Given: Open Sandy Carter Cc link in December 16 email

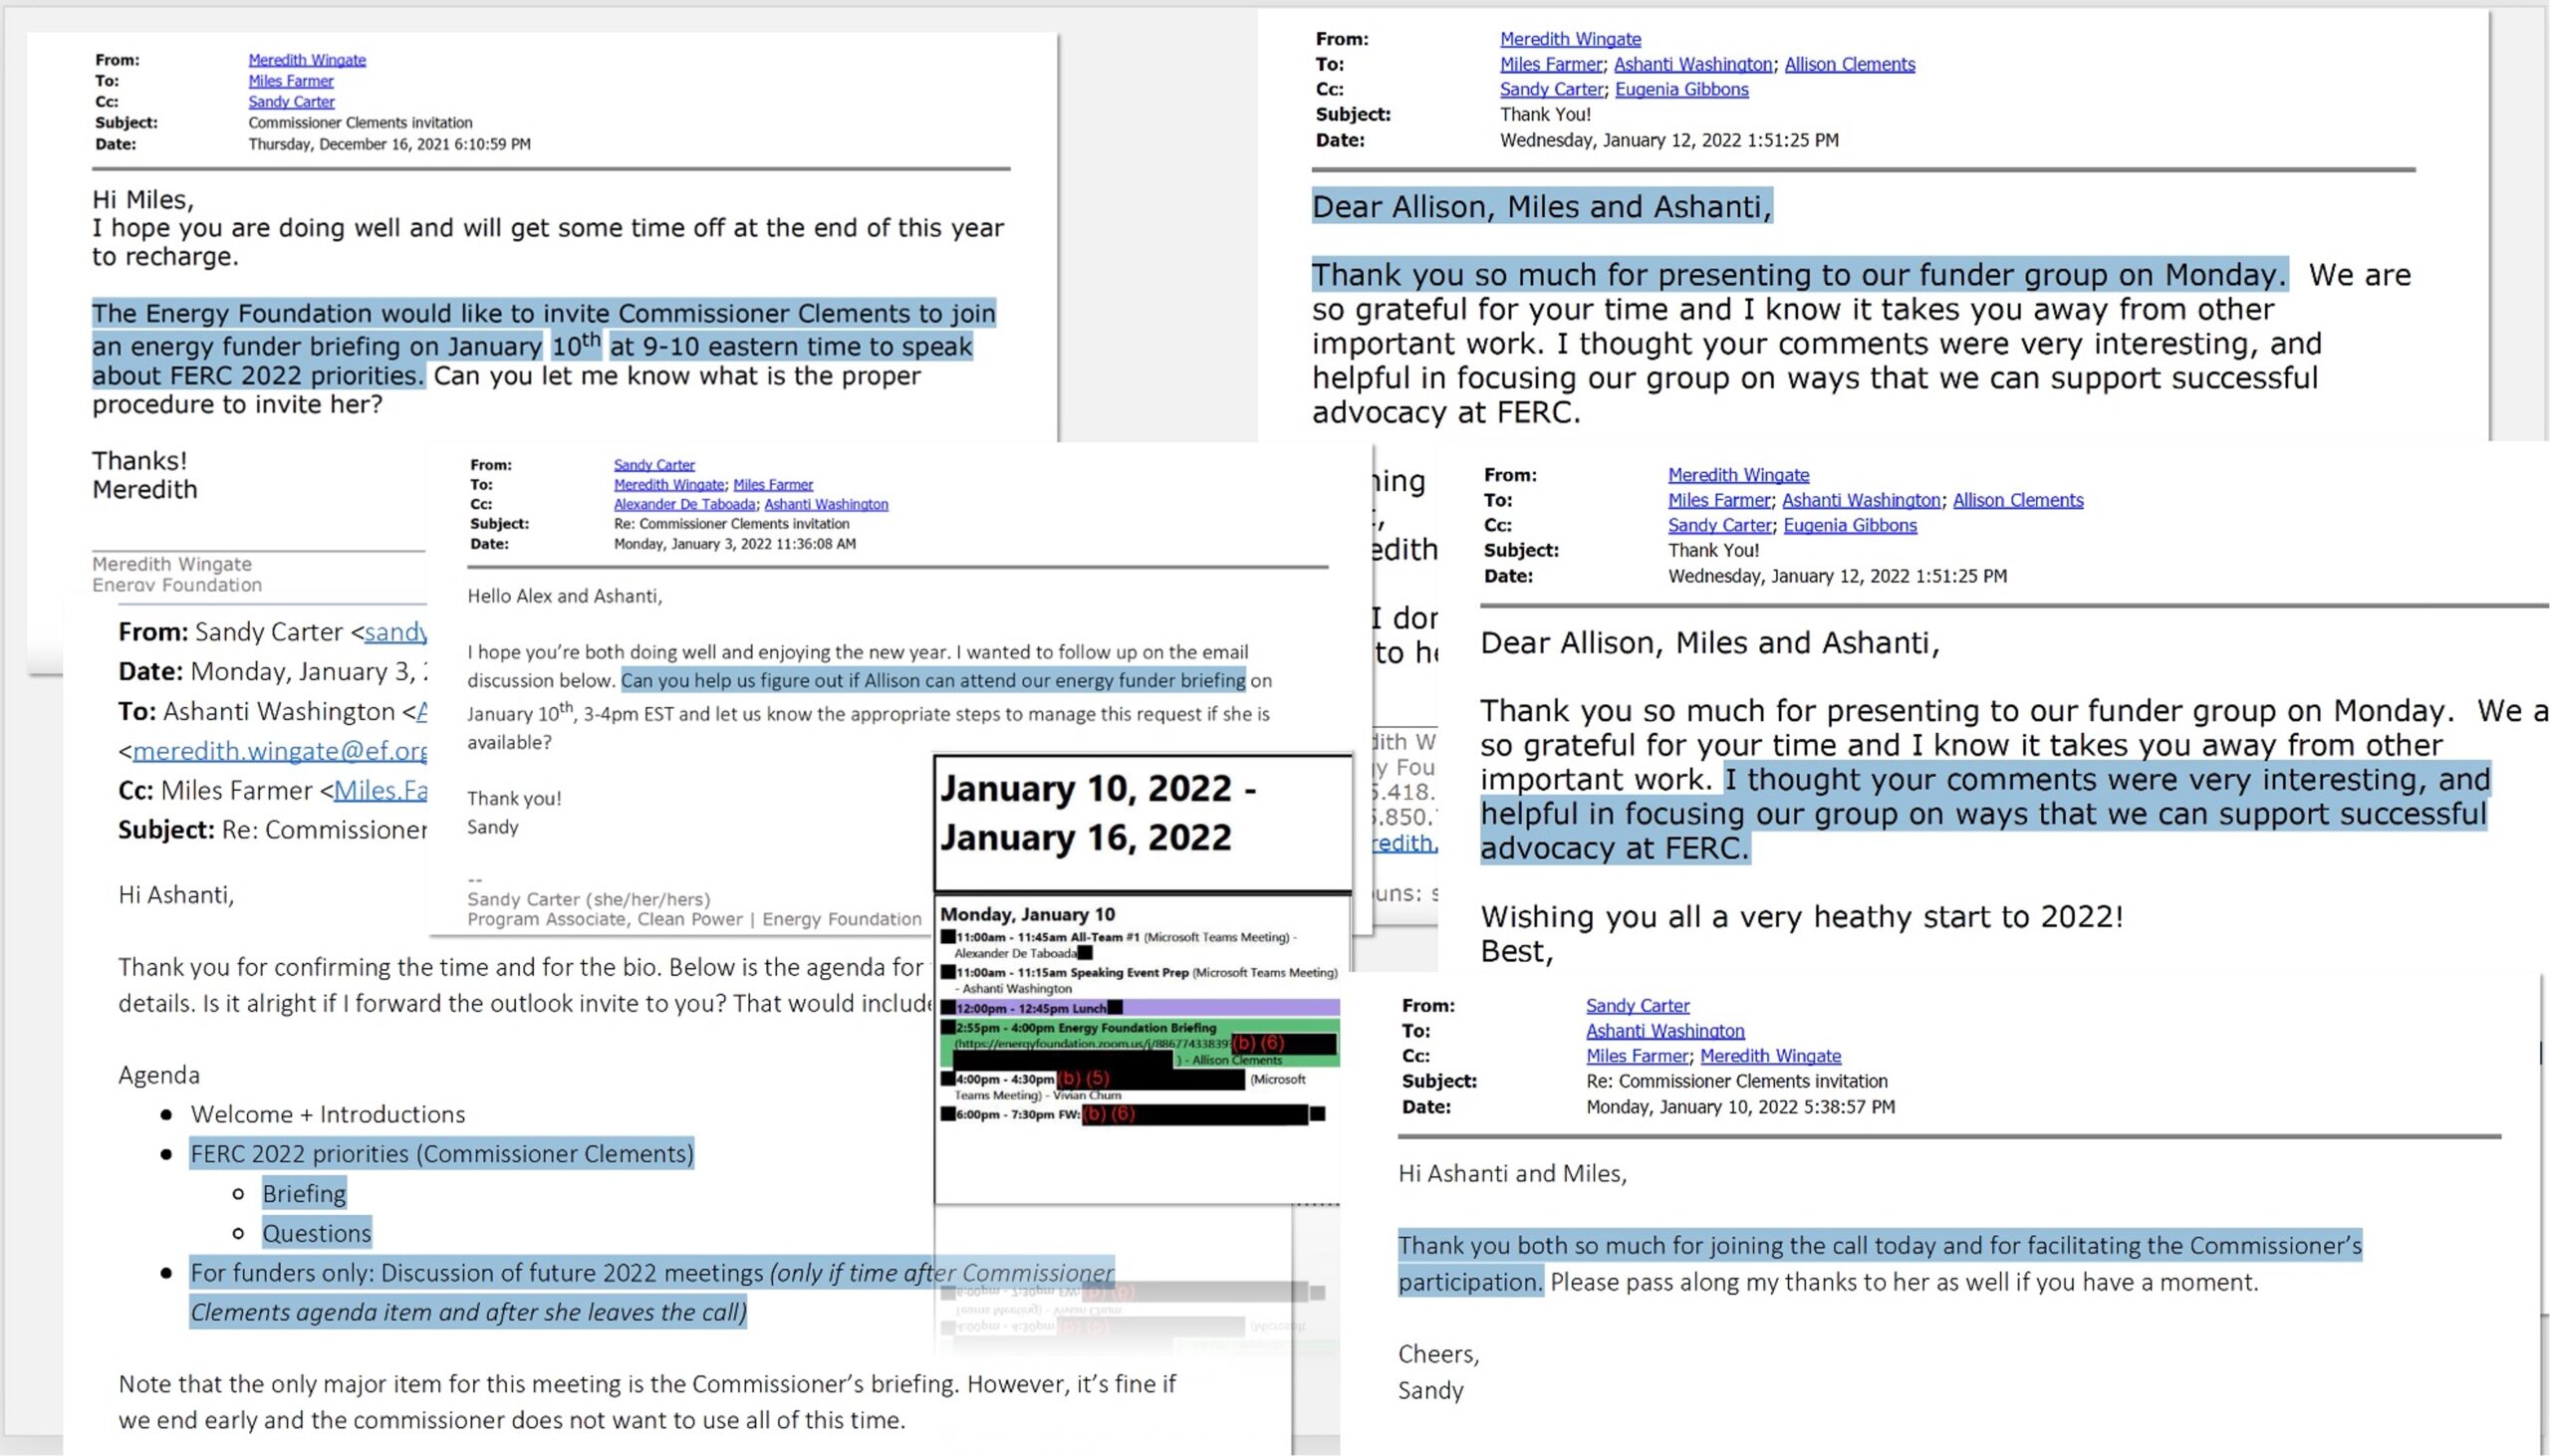Looking at the screenshot, I should click(291, 102).
